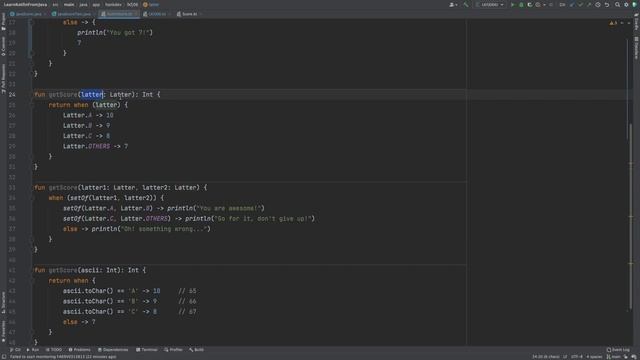Click the 'main' breadcrumb item

coord(69,4)
